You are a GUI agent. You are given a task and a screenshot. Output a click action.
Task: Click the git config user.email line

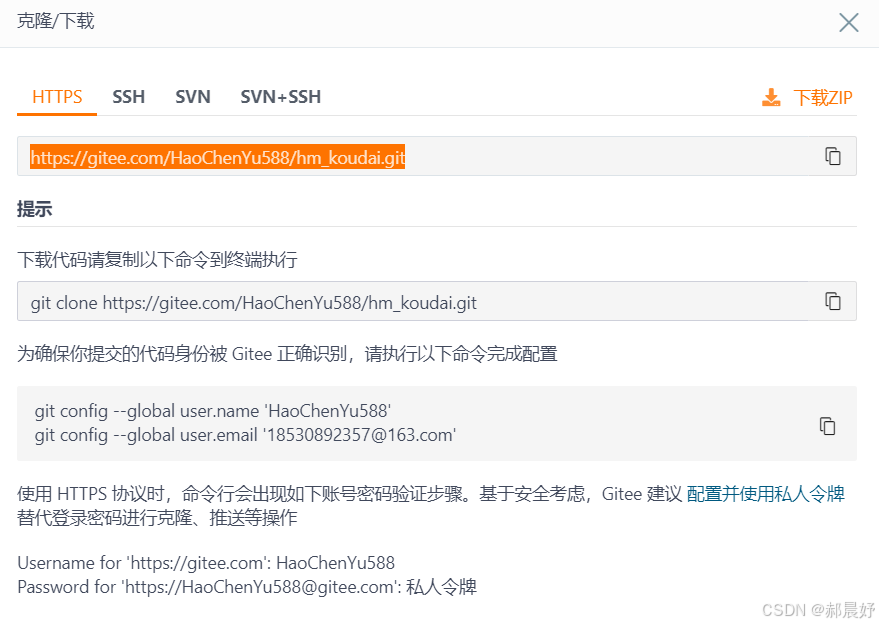pos(245,435)
